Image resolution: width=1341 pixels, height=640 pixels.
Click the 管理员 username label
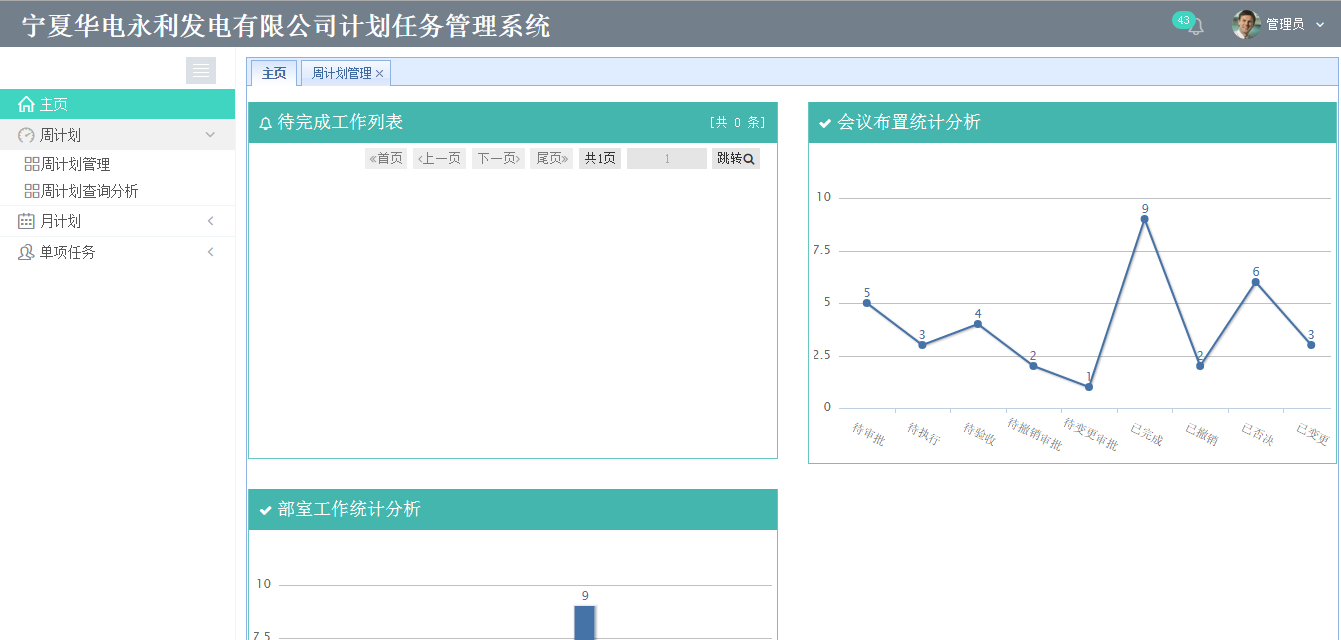click(1285, 25)
